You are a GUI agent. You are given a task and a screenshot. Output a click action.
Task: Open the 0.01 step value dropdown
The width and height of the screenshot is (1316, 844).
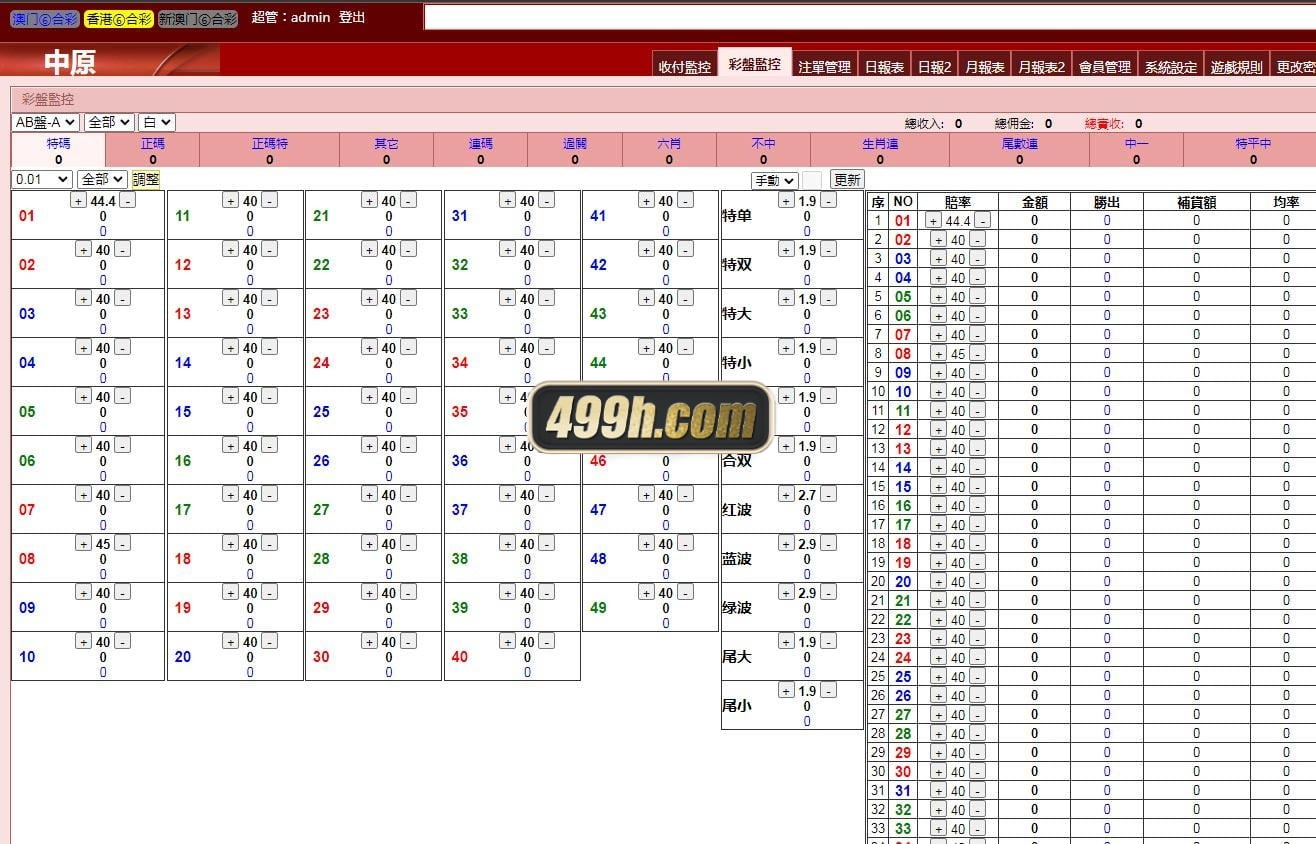click(x=42, y=179)
